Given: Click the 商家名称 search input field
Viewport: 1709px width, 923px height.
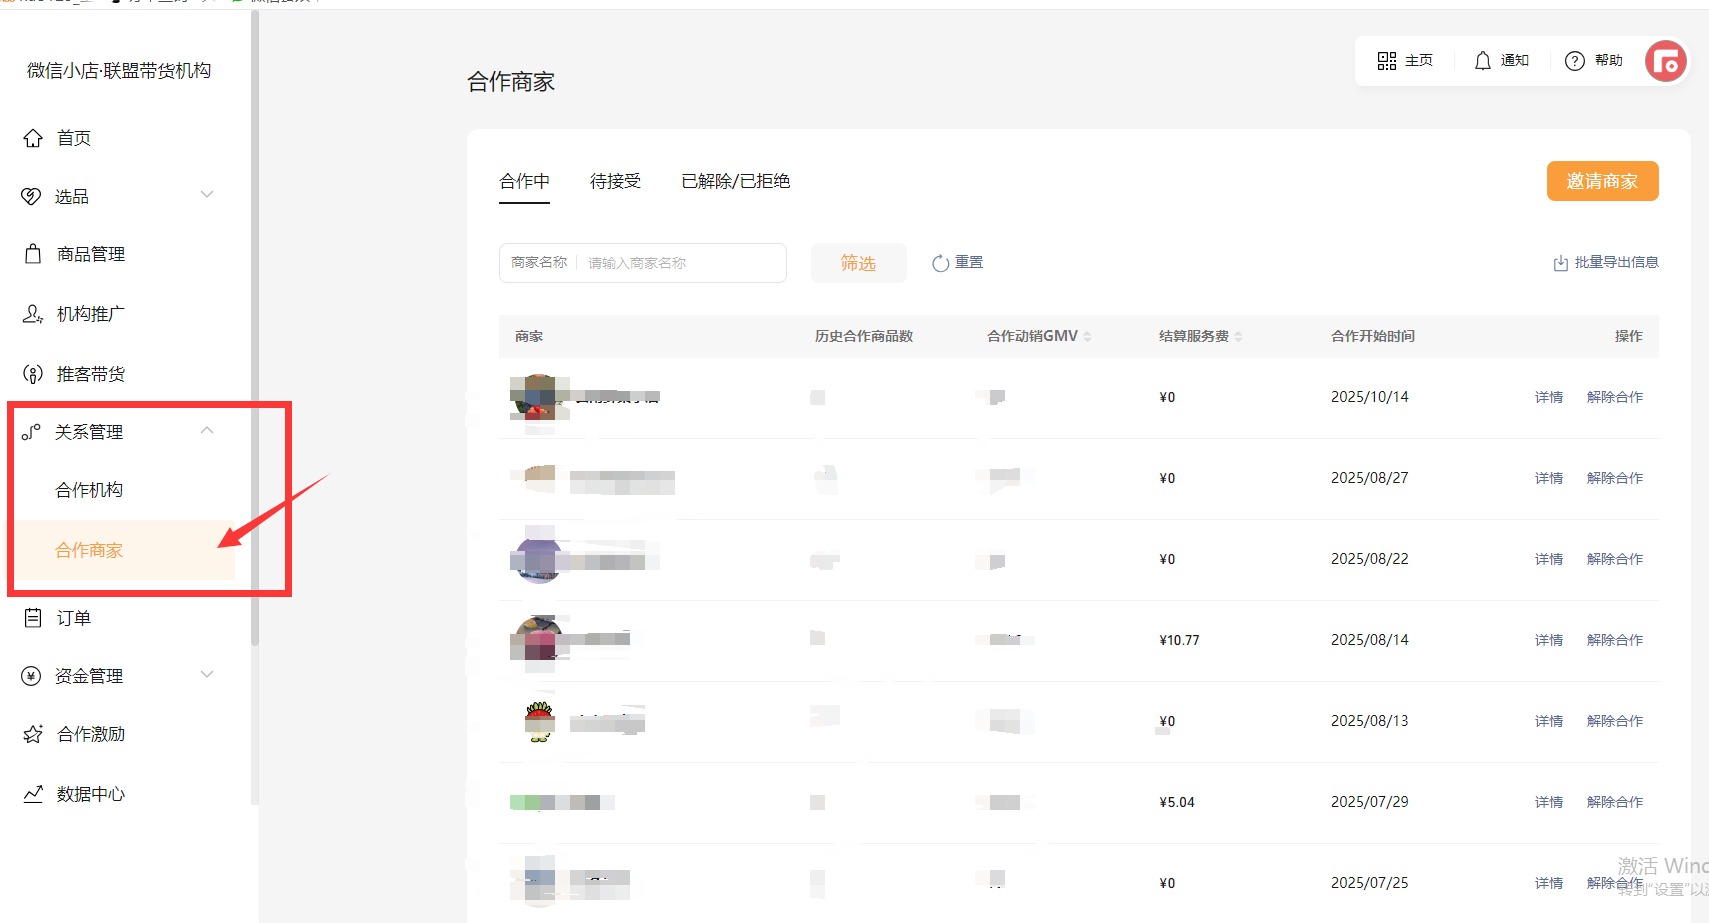Looking at the screenshot, I should pos(680,263).
